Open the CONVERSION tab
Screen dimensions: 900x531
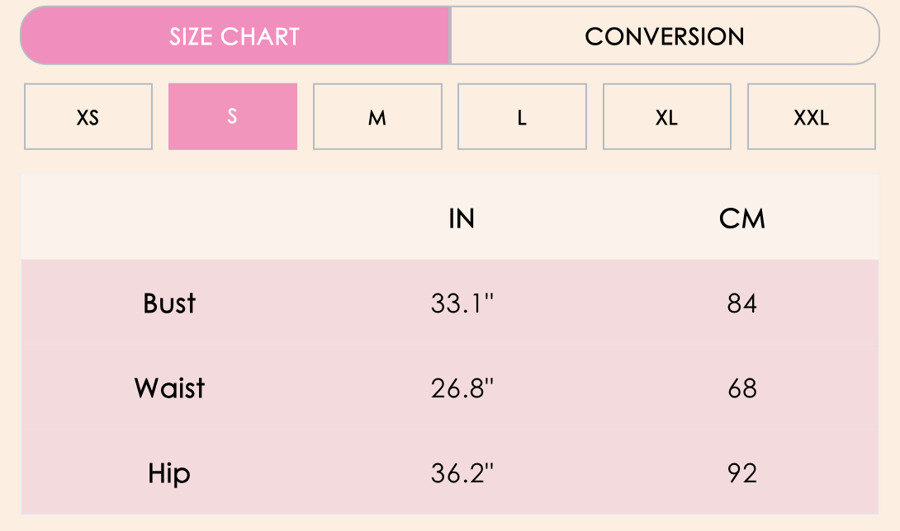(664, 36)
